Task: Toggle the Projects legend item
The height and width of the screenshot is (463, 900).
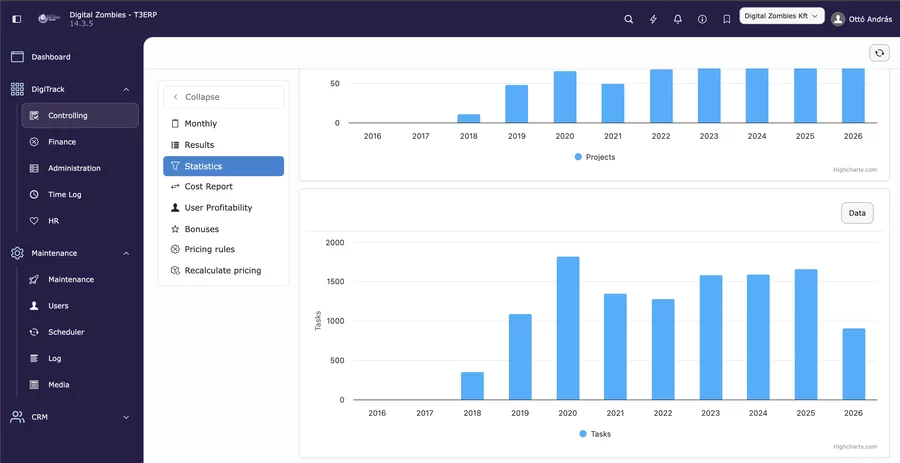Action: [595, 157]
